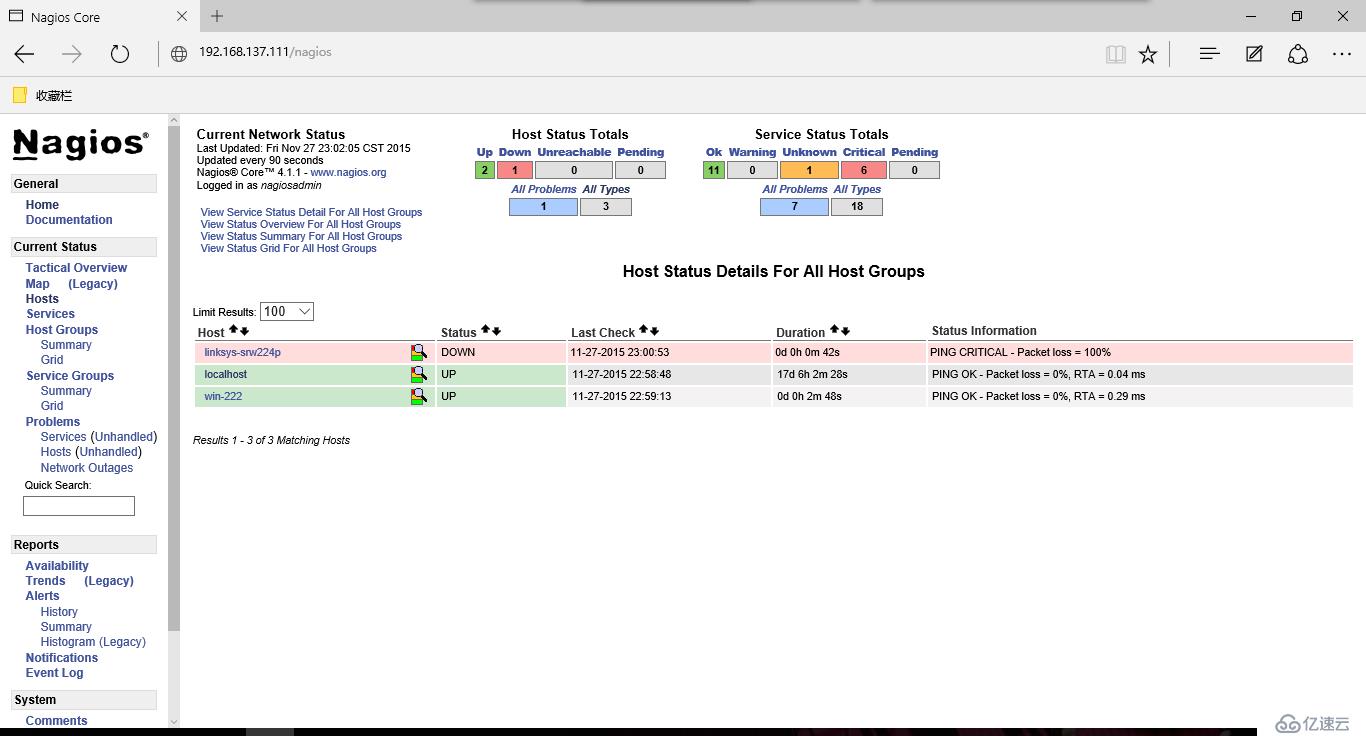Screen dimensions: 1366x736
Task: Click red Down count 1
Action: click(x=515, y=170)
